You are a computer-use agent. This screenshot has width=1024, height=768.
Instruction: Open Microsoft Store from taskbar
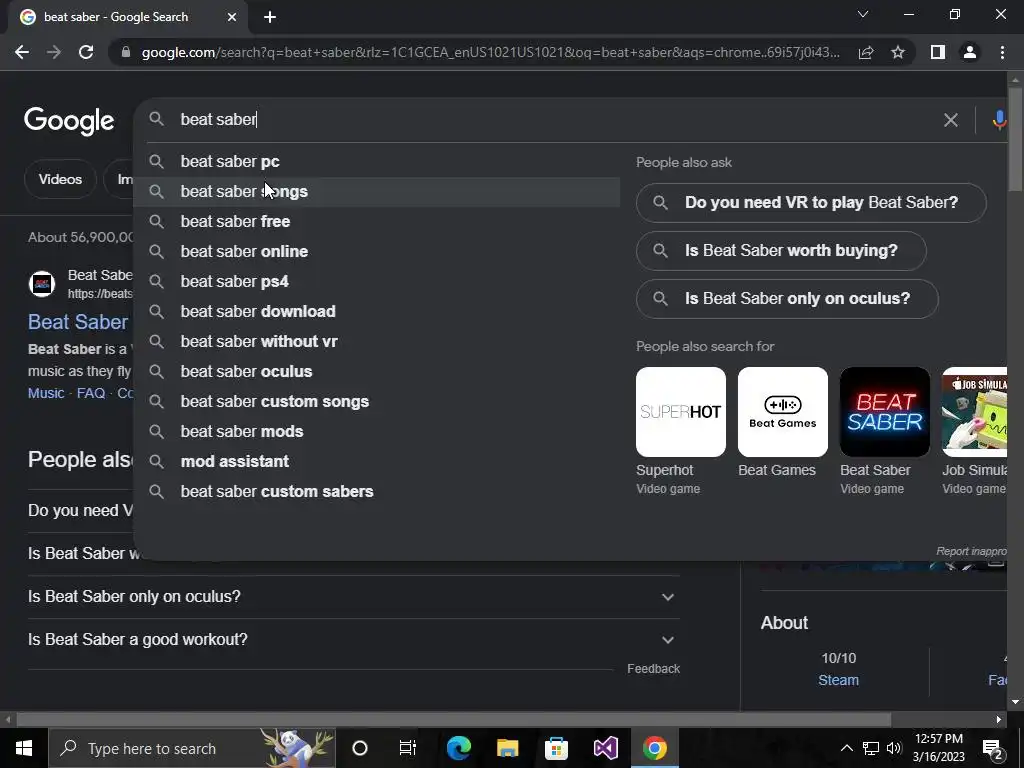tap(556, 748)
